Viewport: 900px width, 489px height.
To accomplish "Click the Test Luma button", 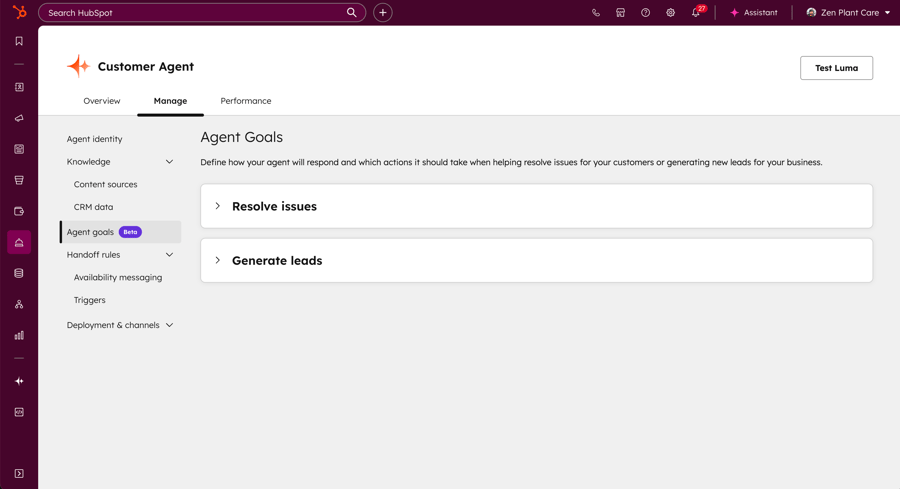I will (x=836, y=68).
